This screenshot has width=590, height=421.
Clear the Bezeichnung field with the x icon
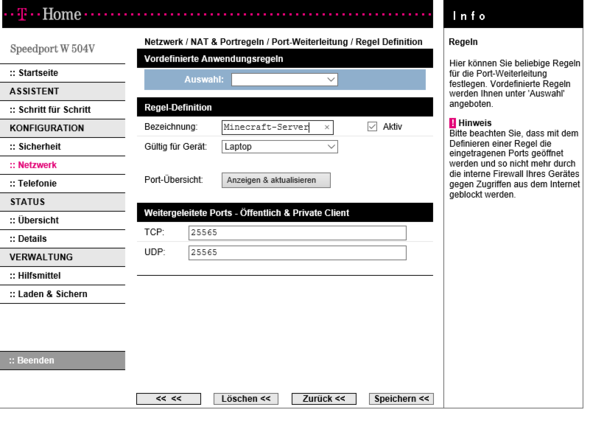[327, 127]
